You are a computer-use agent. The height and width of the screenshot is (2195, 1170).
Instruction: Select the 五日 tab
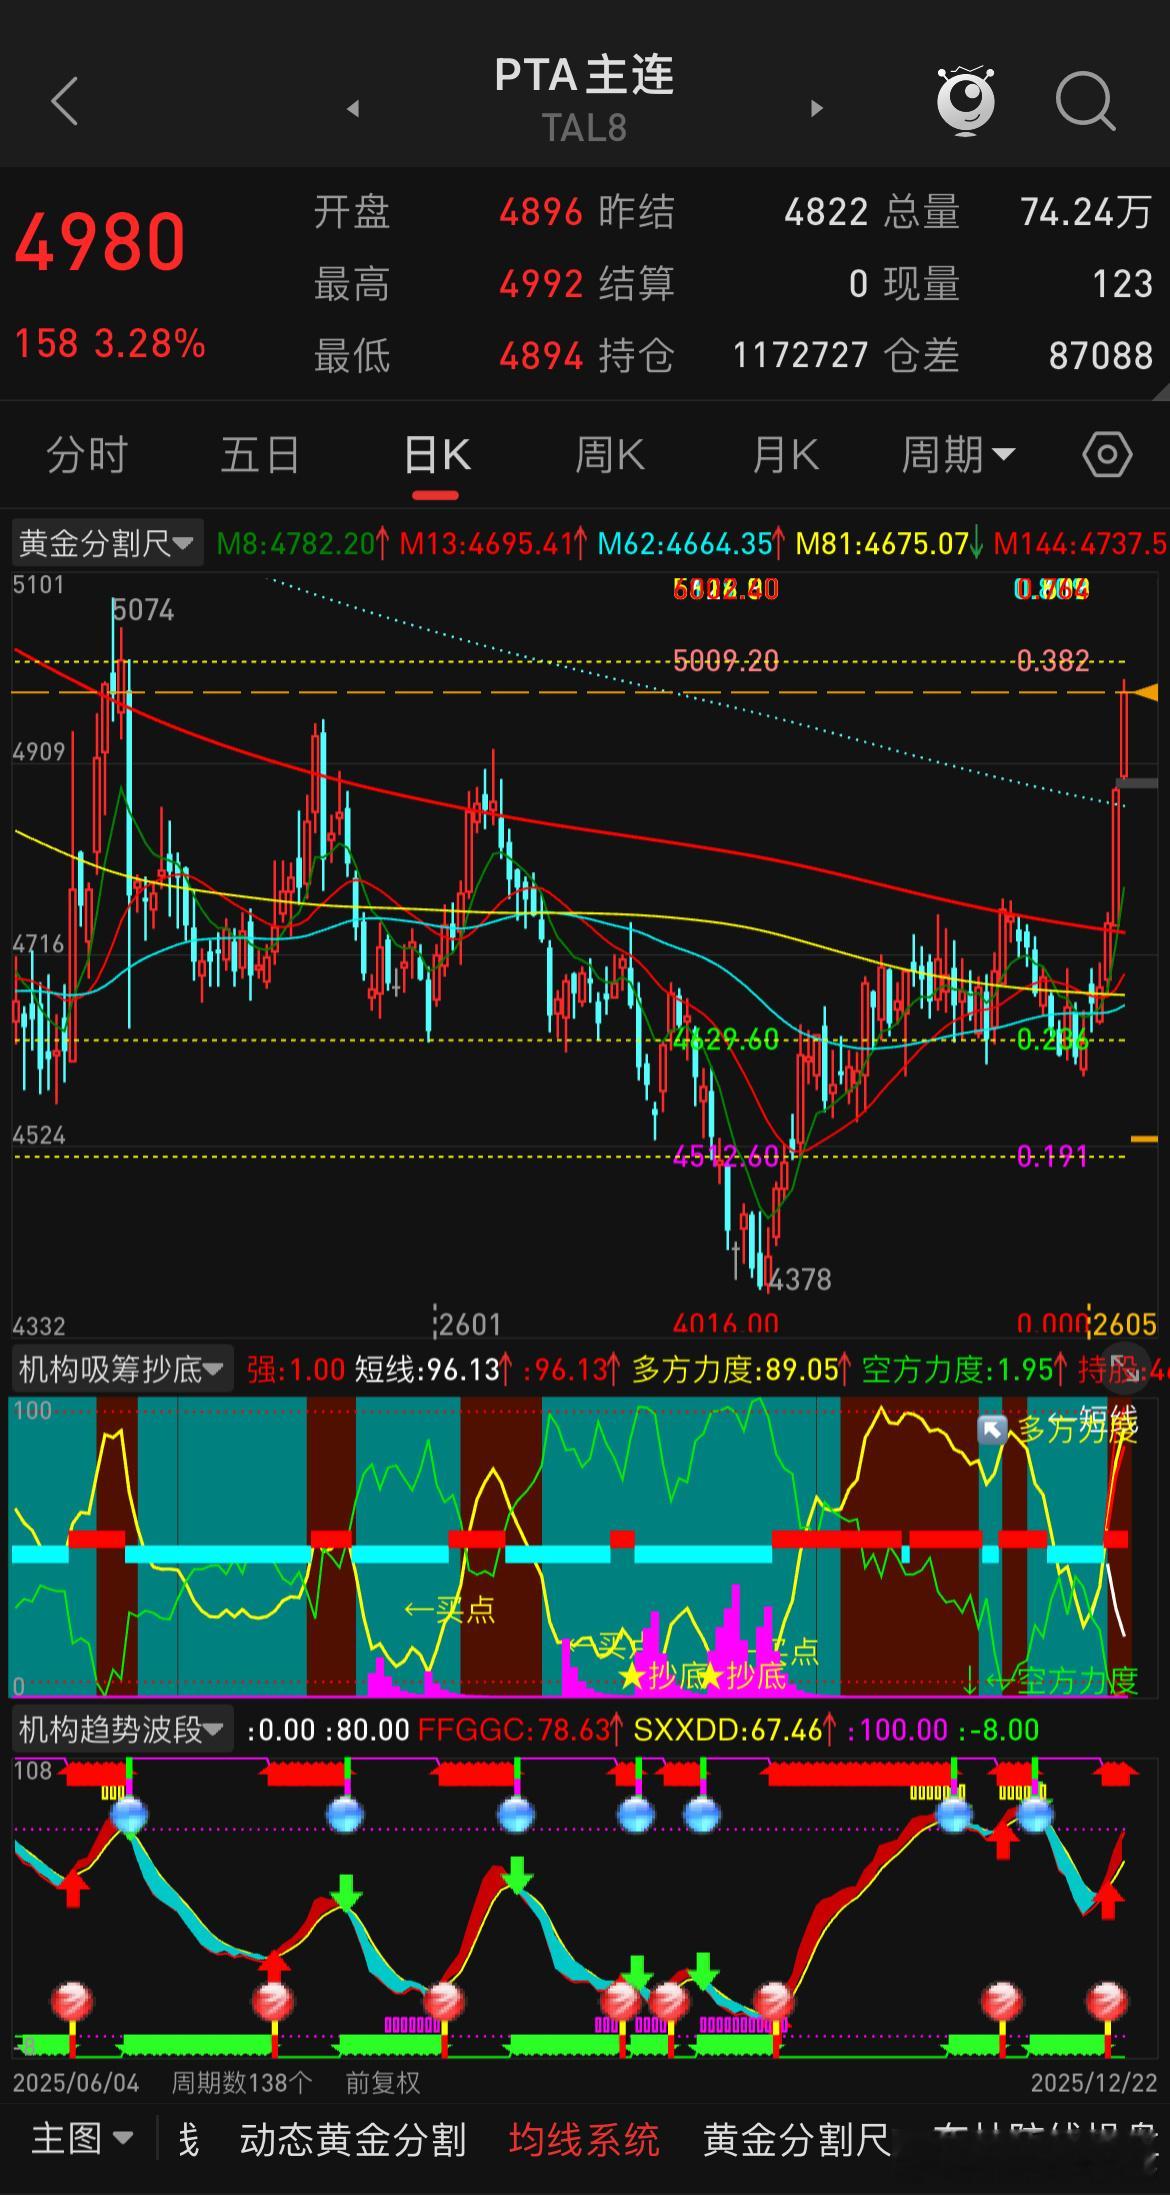(x=260, y=455)
